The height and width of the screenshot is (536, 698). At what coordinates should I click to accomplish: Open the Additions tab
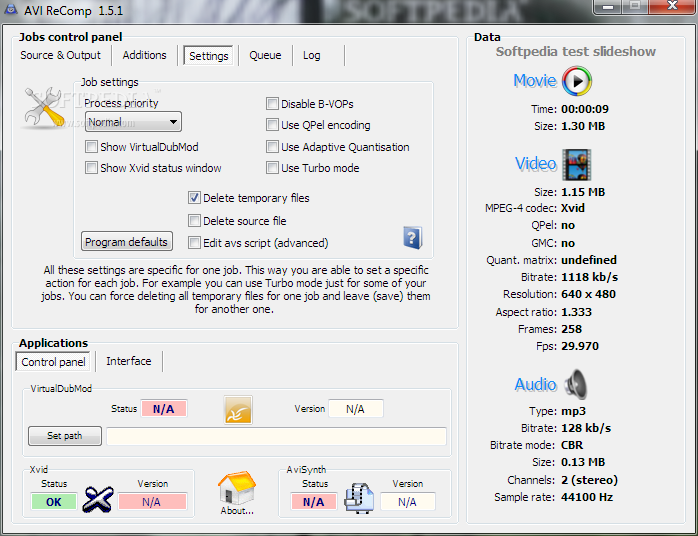coord(144,55)
